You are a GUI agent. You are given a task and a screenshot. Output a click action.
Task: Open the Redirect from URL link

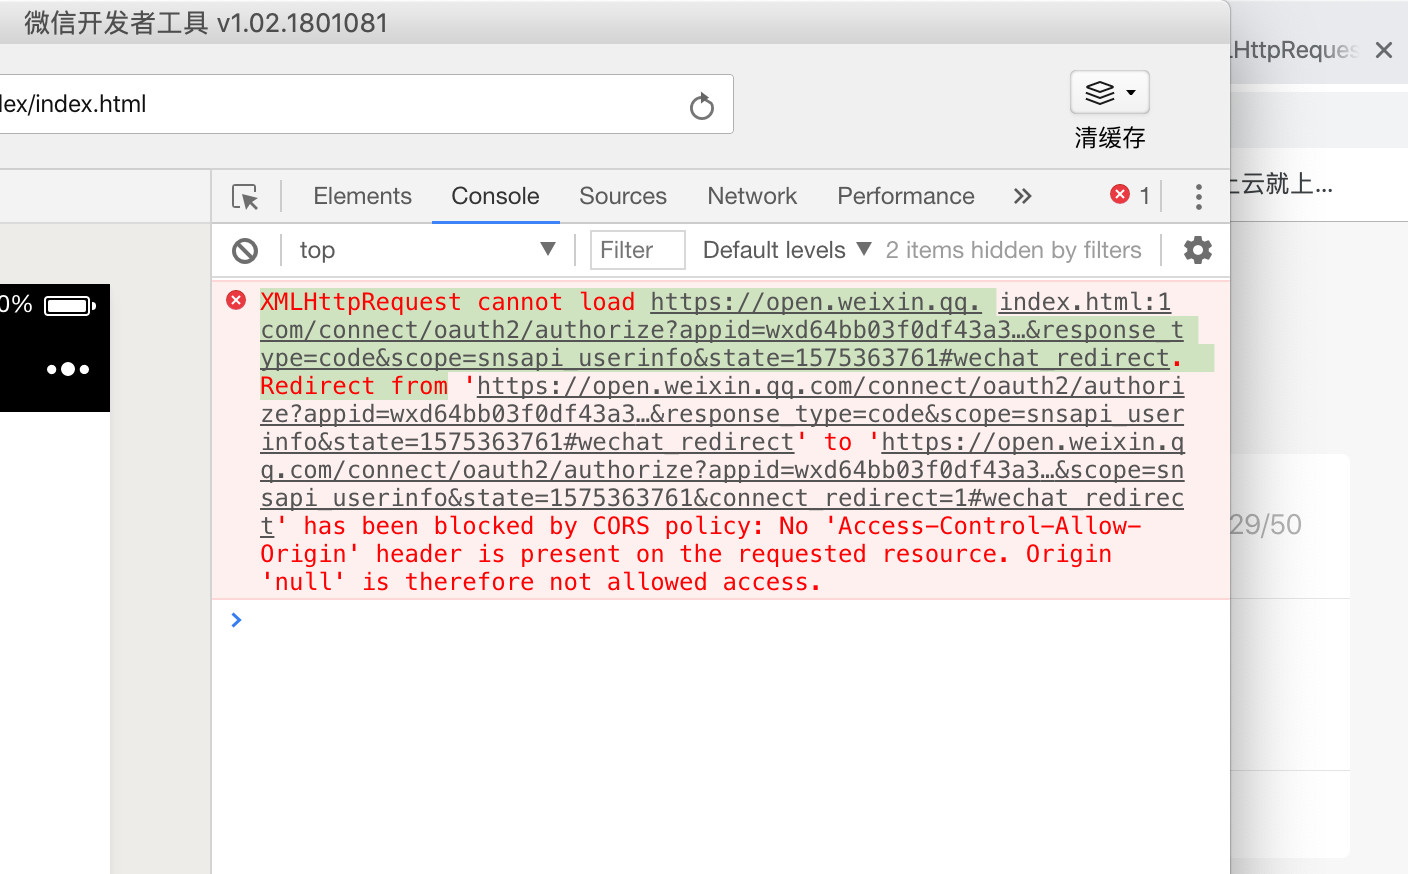pyautogui.click(x=722, y=414)
